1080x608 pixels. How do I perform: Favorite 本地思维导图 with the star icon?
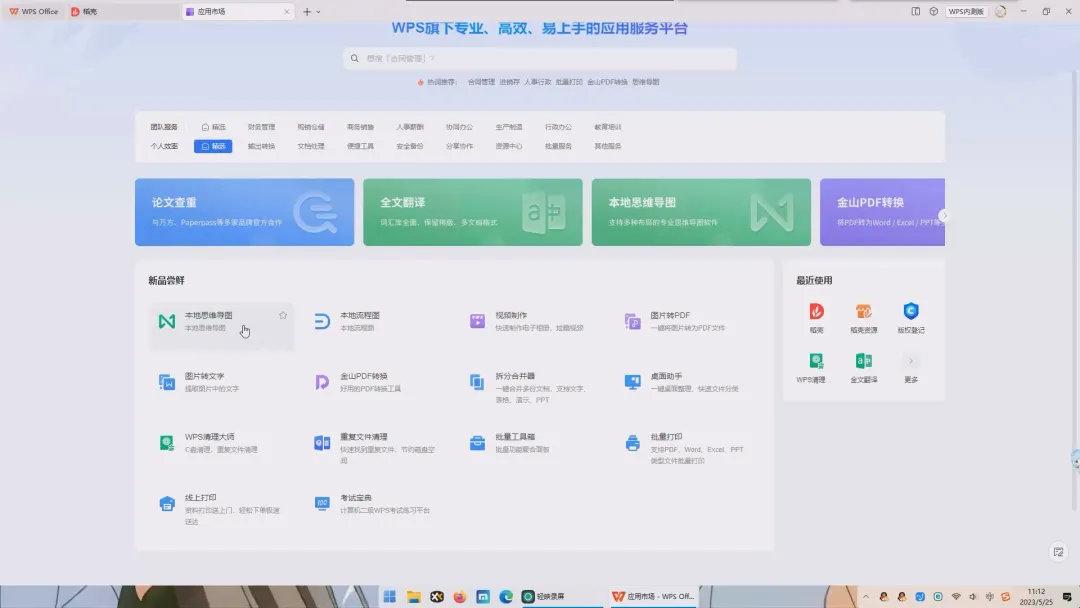pos(282,315)
